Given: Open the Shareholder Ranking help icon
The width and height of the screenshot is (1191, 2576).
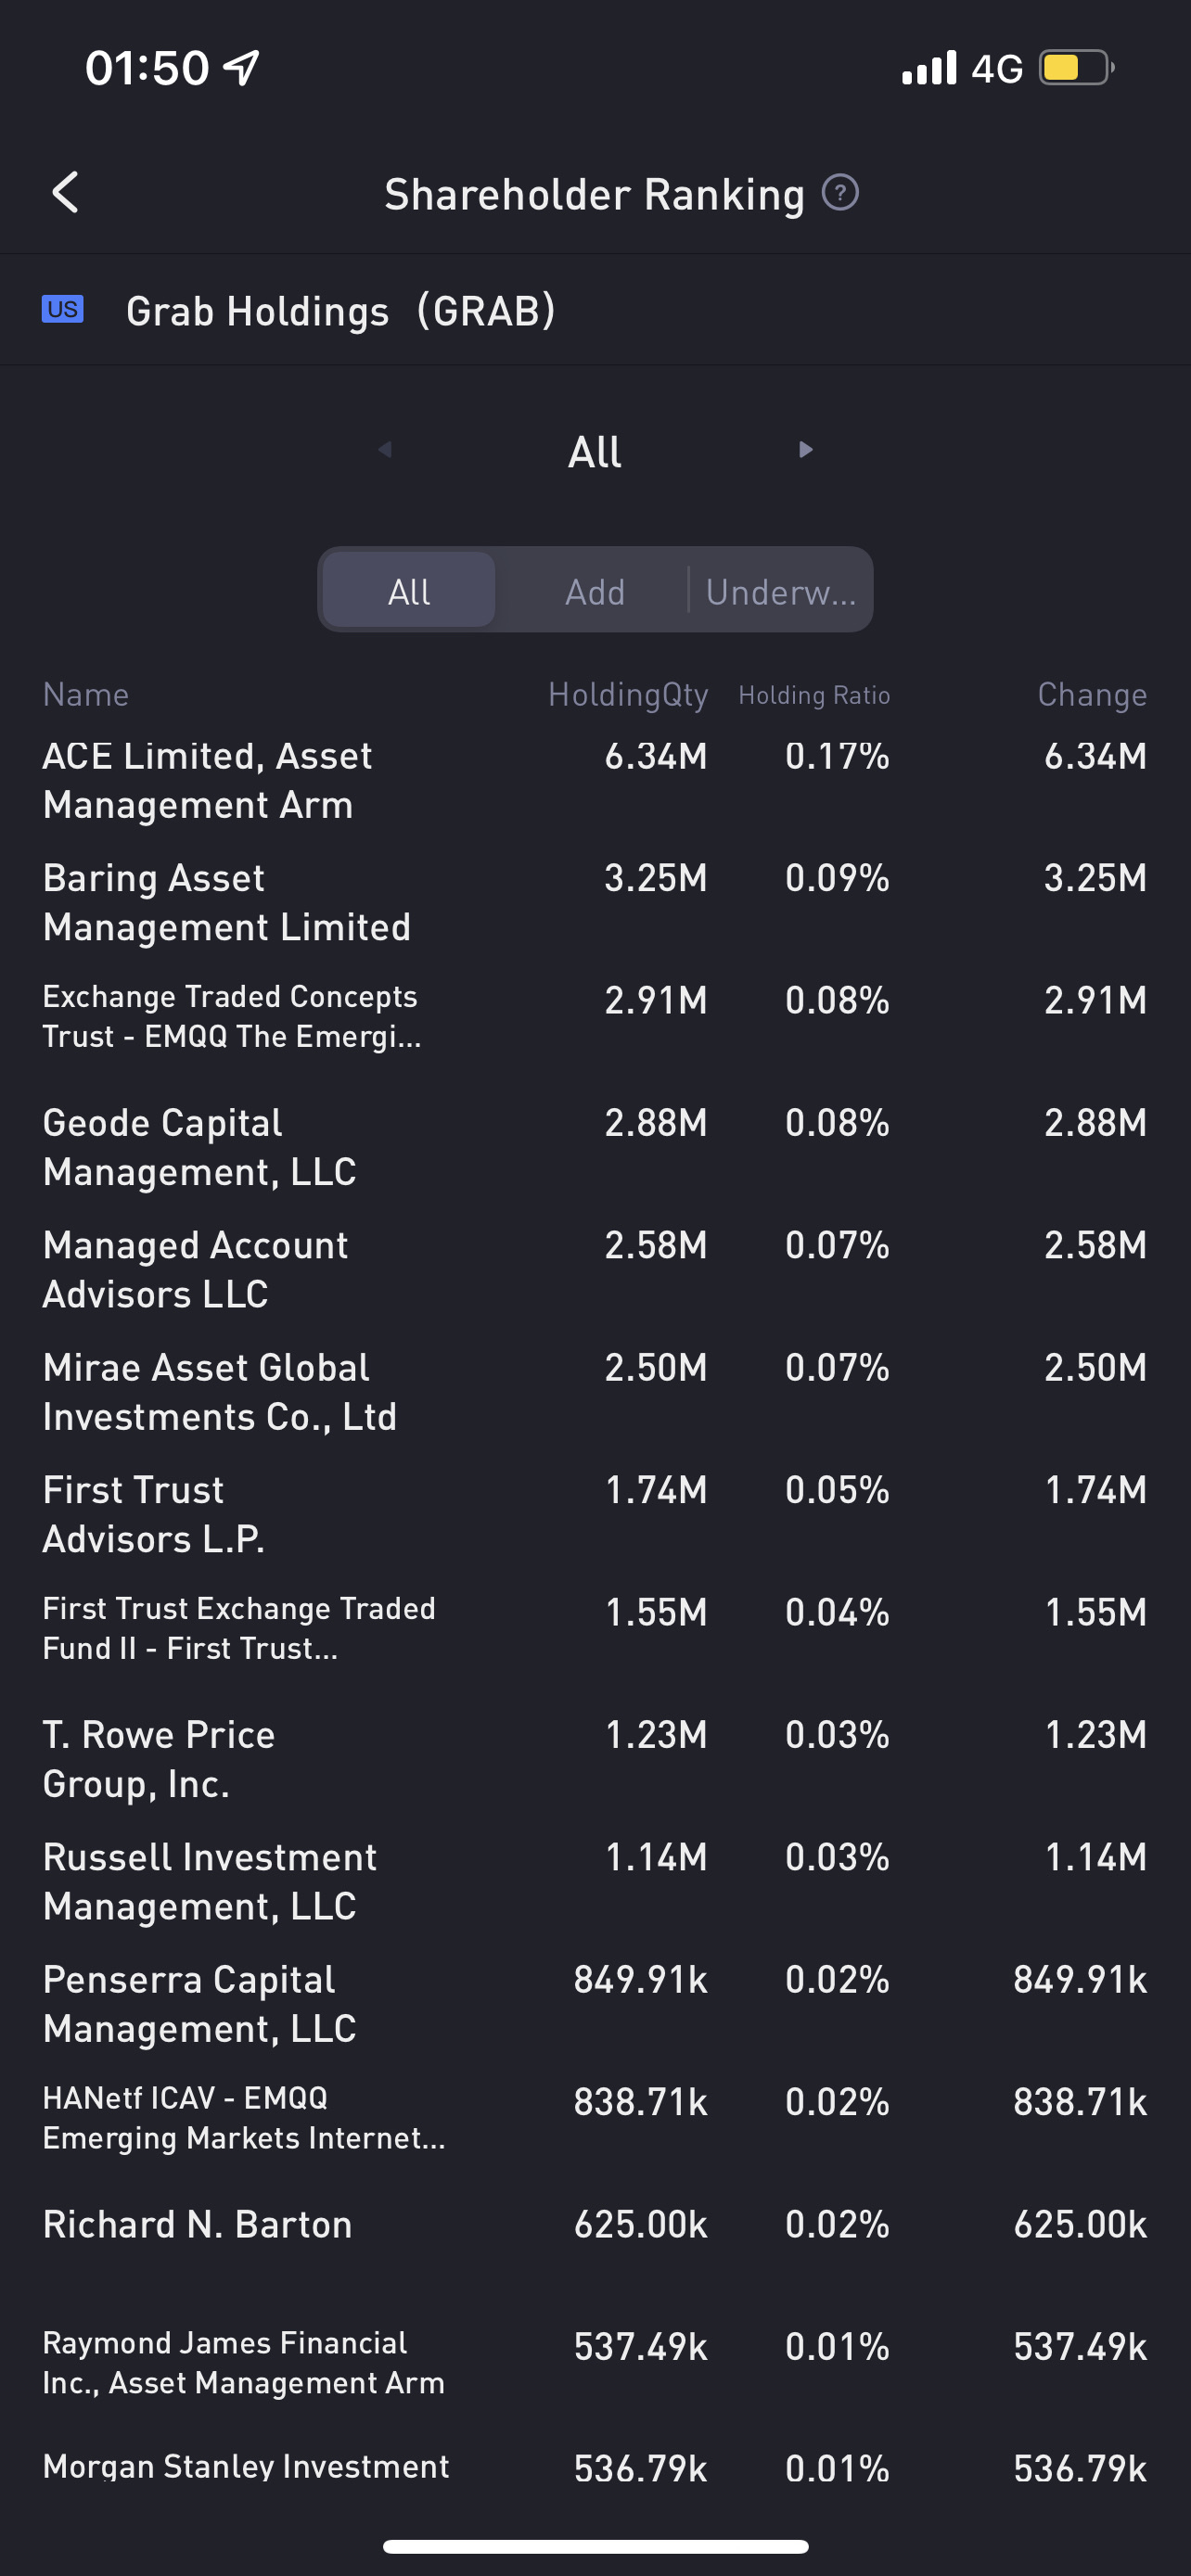Looking at the screenshot, I should (840, 192).
